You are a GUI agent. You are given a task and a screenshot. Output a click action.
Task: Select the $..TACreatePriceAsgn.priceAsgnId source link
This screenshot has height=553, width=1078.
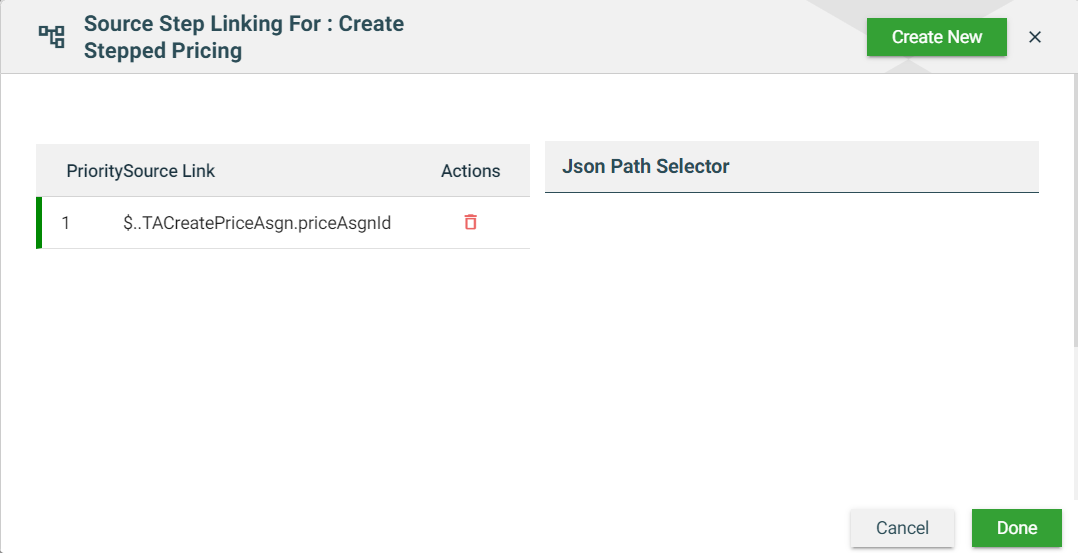click(x=256, y=223)
